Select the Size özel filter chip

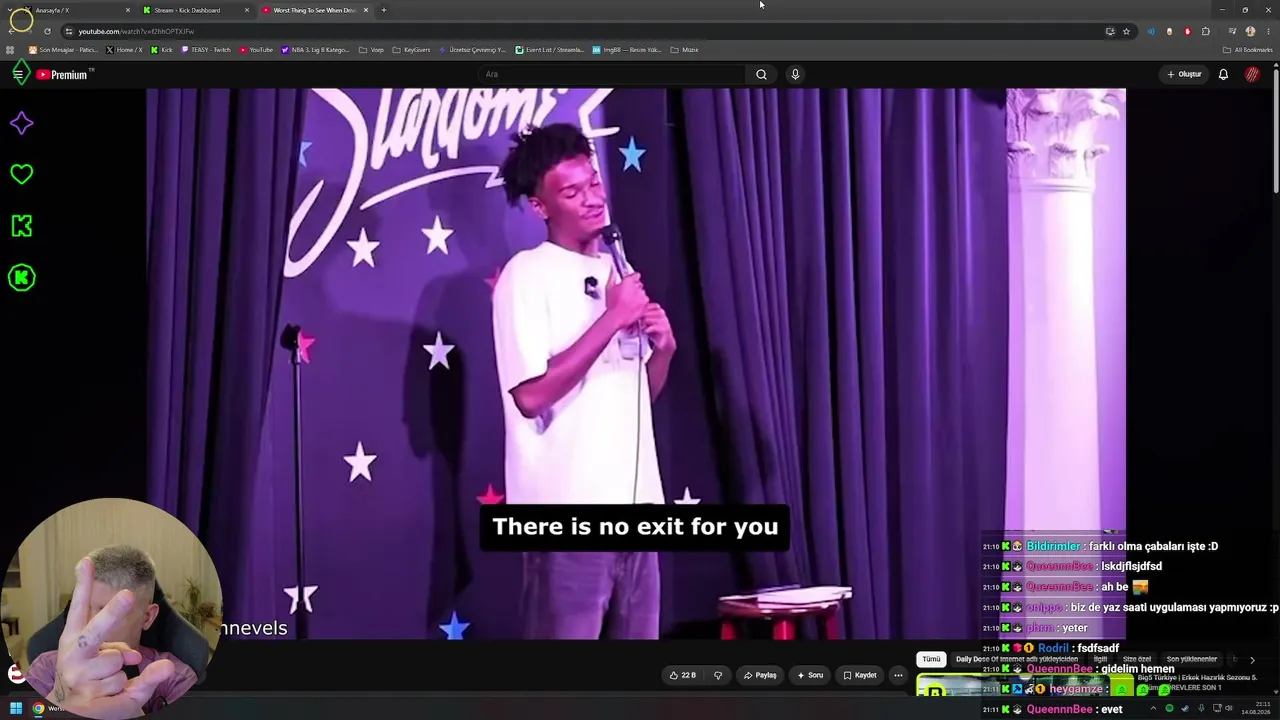click(x=1137, y=659)
